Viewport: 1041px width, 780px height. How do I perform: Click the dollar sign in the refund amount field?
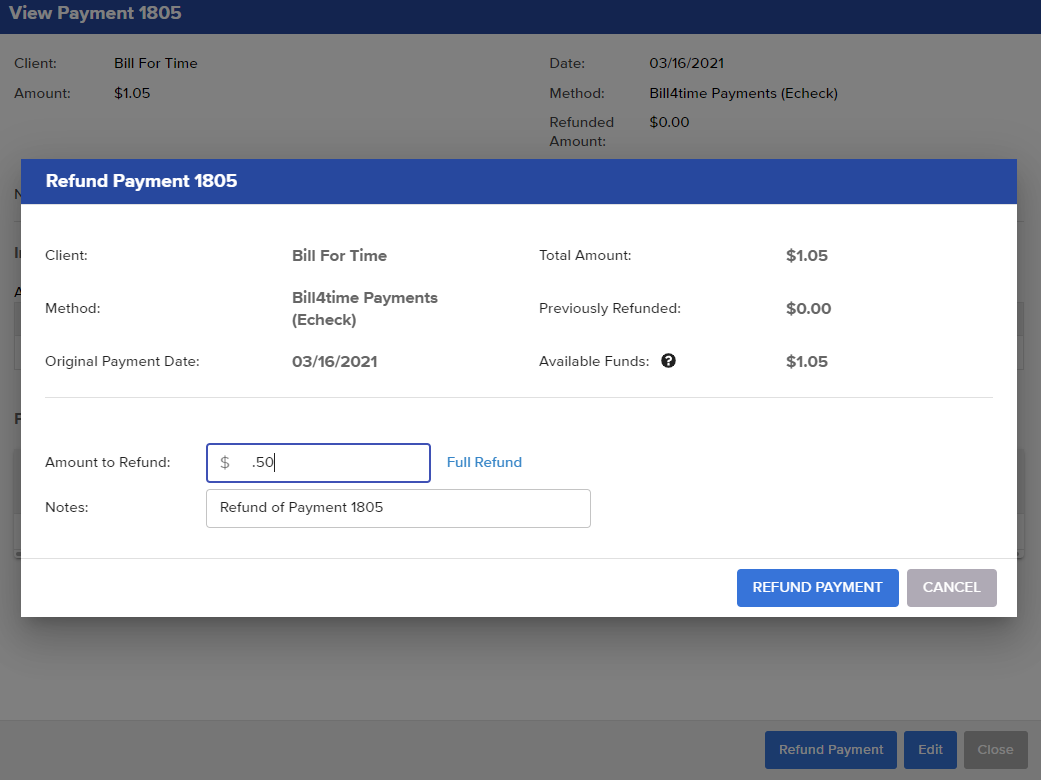(225, 462)
